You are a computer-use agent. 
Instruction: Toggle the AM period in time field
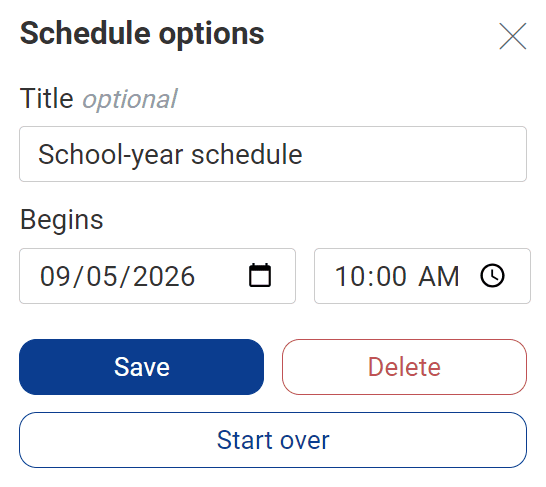pyautogui.click(x=439, y=276)
